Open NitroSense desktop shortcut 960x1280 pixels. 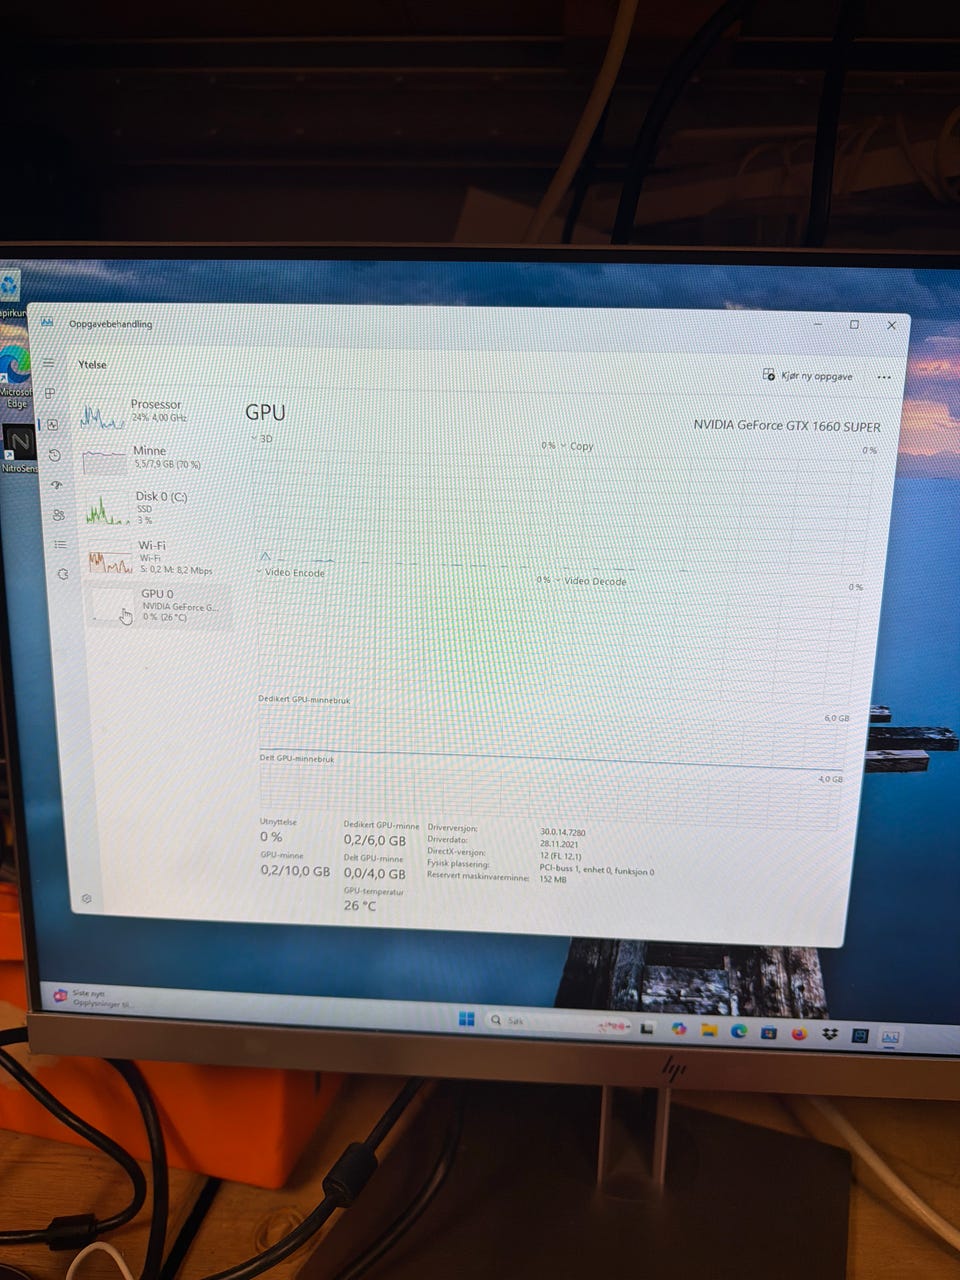[18, 449]
